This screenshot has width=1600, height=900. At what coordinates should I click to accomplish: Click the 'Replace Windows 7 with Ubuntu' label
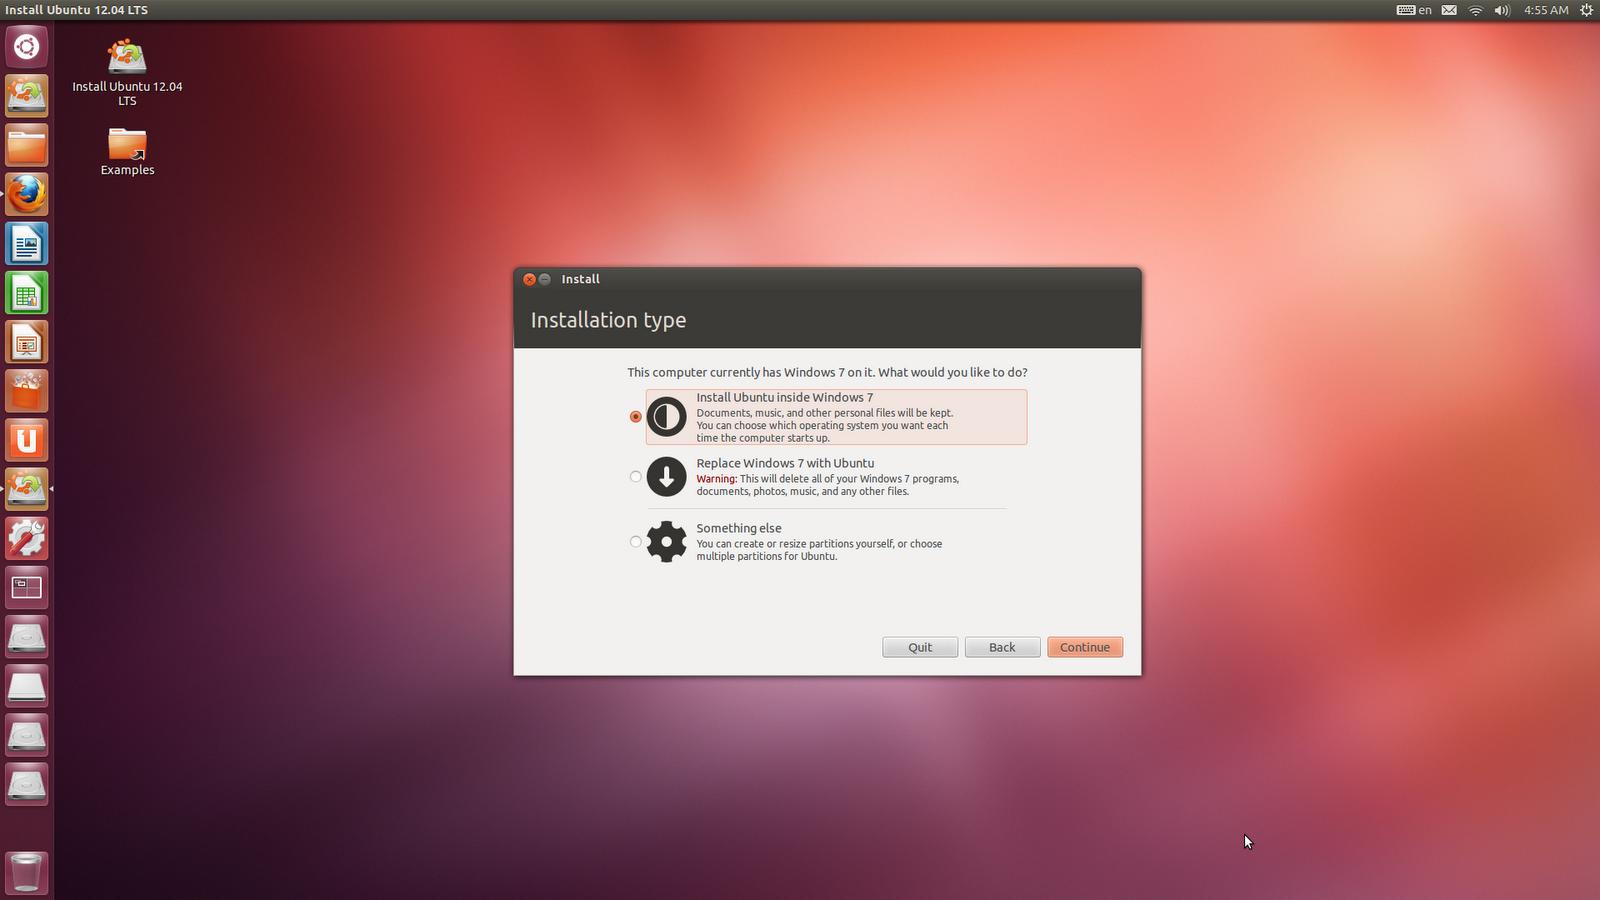785,463
